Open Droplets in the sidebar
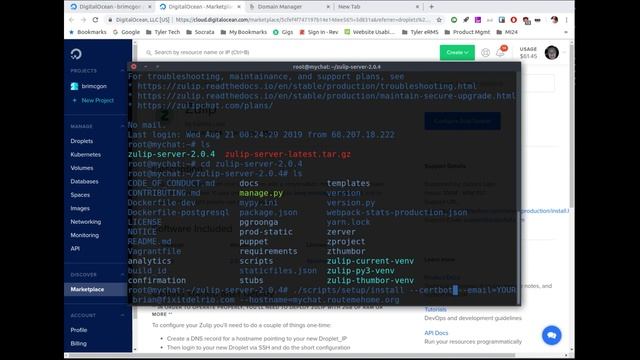 click(x=82, y=141)
